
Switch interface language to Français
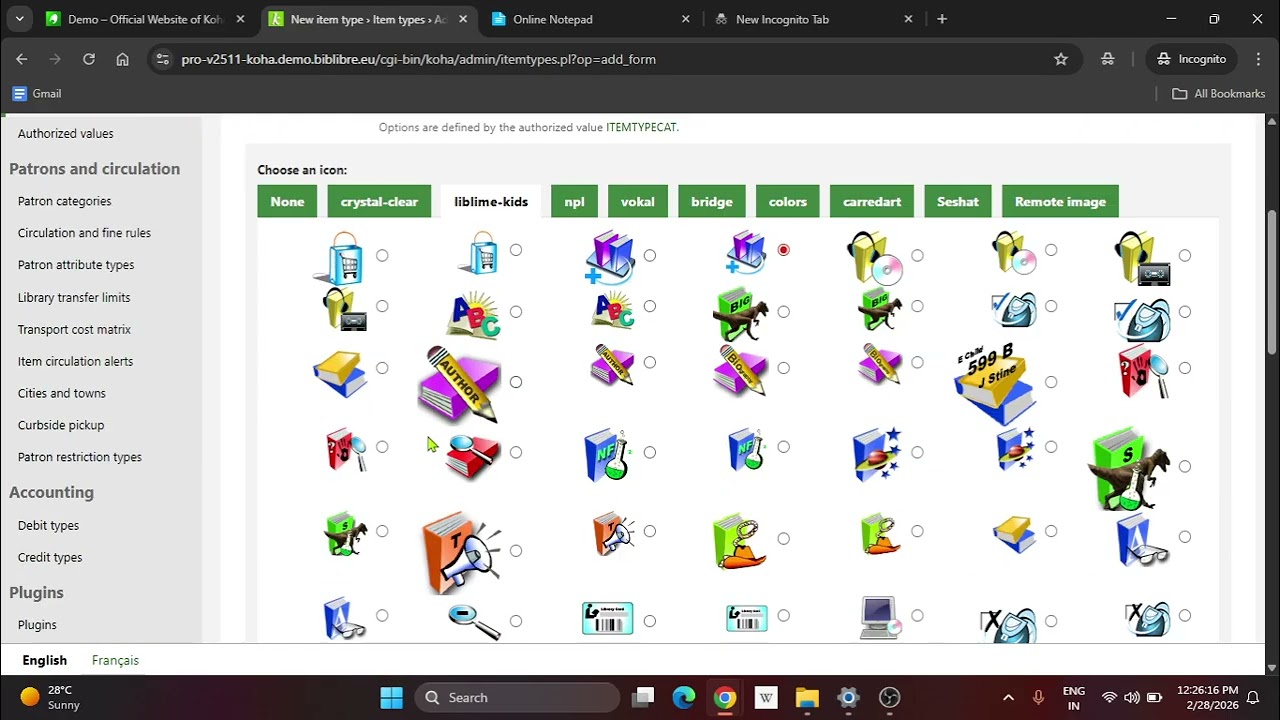pyautogui.click(x=115, y=660)
